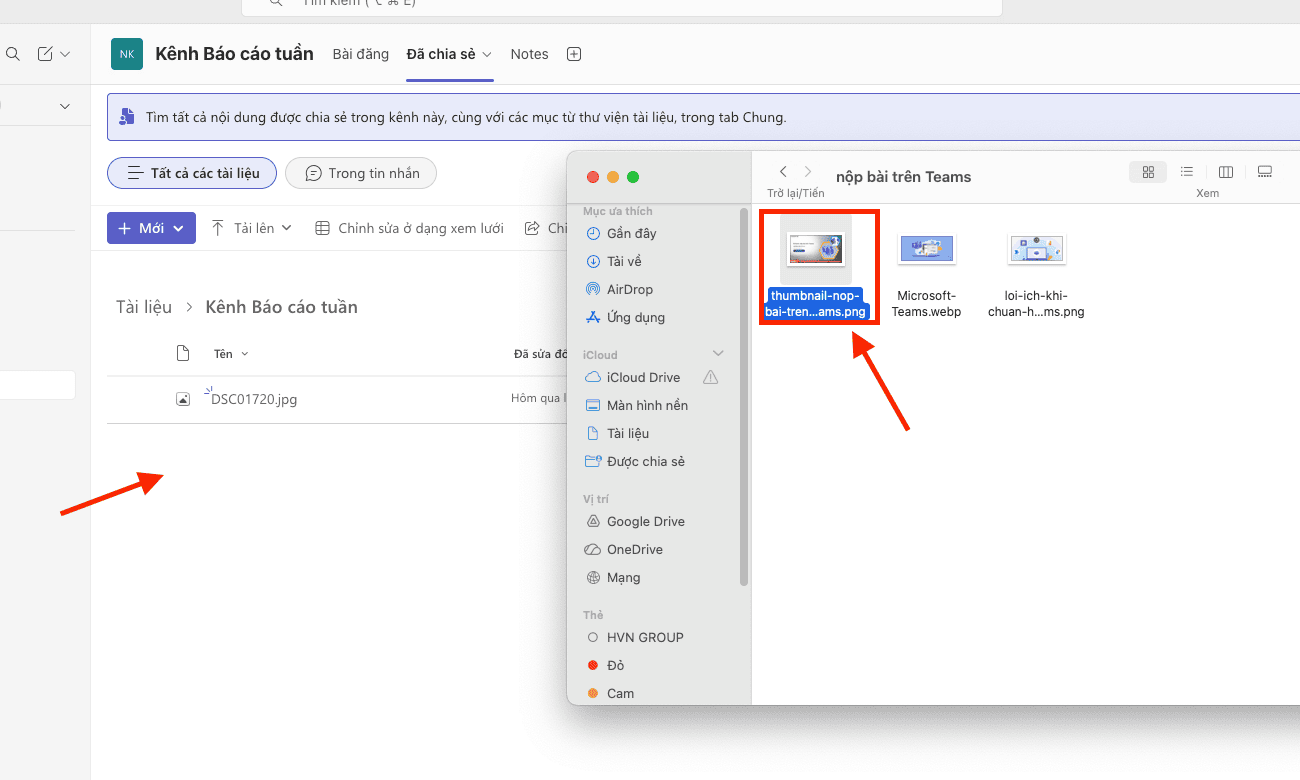Switch Finder to gallery view
The width and height of the screenshot is (1300, 780).
pos(1265,172)
